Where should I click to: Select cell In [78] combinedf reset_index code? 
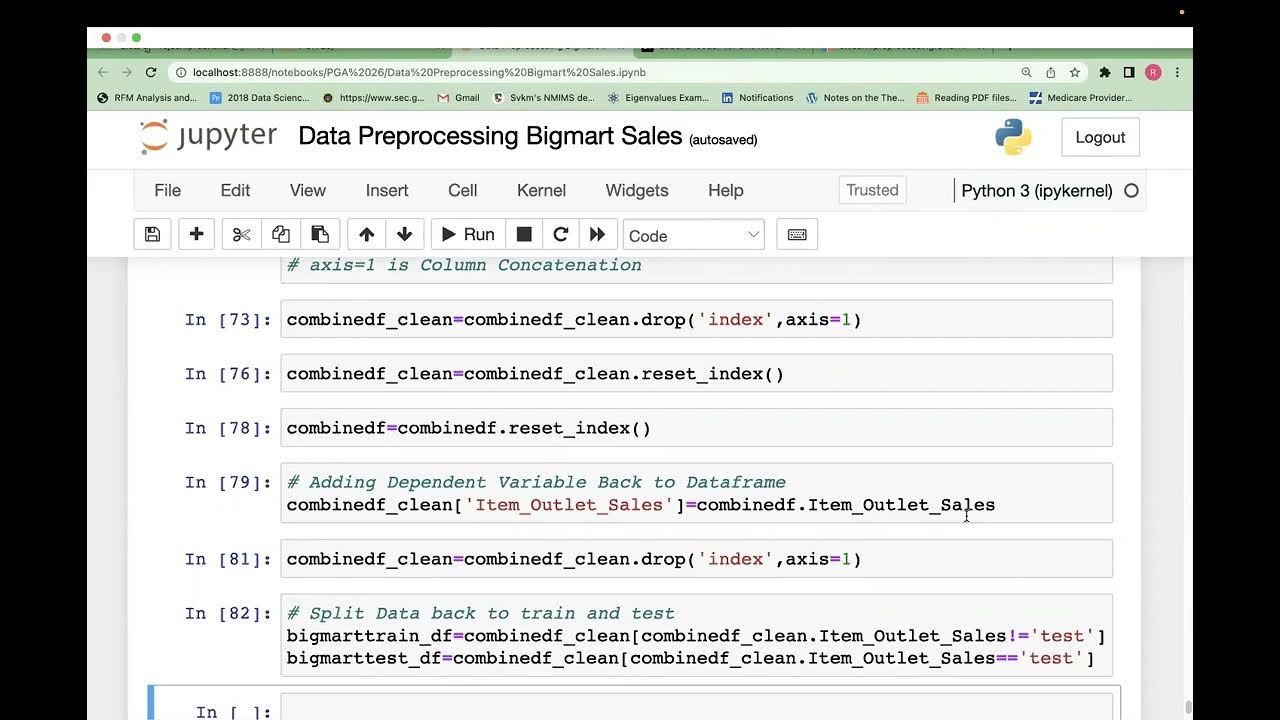click(697, 428)
